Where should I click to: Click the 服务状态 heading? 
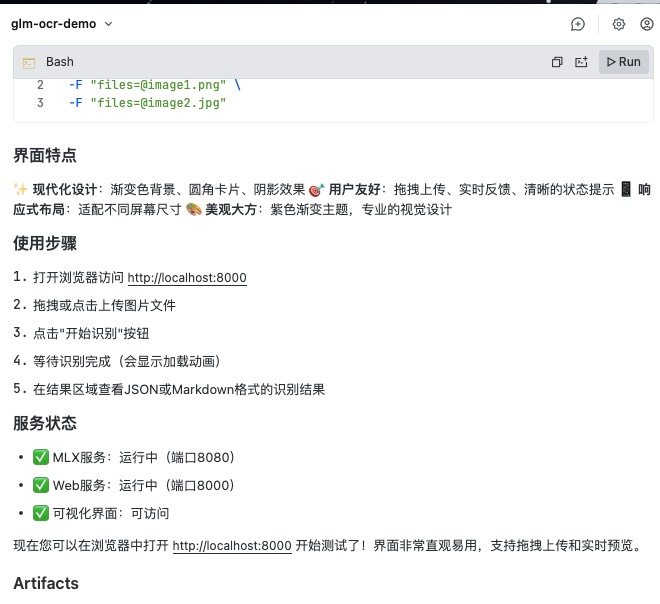[x=45, y=424]
